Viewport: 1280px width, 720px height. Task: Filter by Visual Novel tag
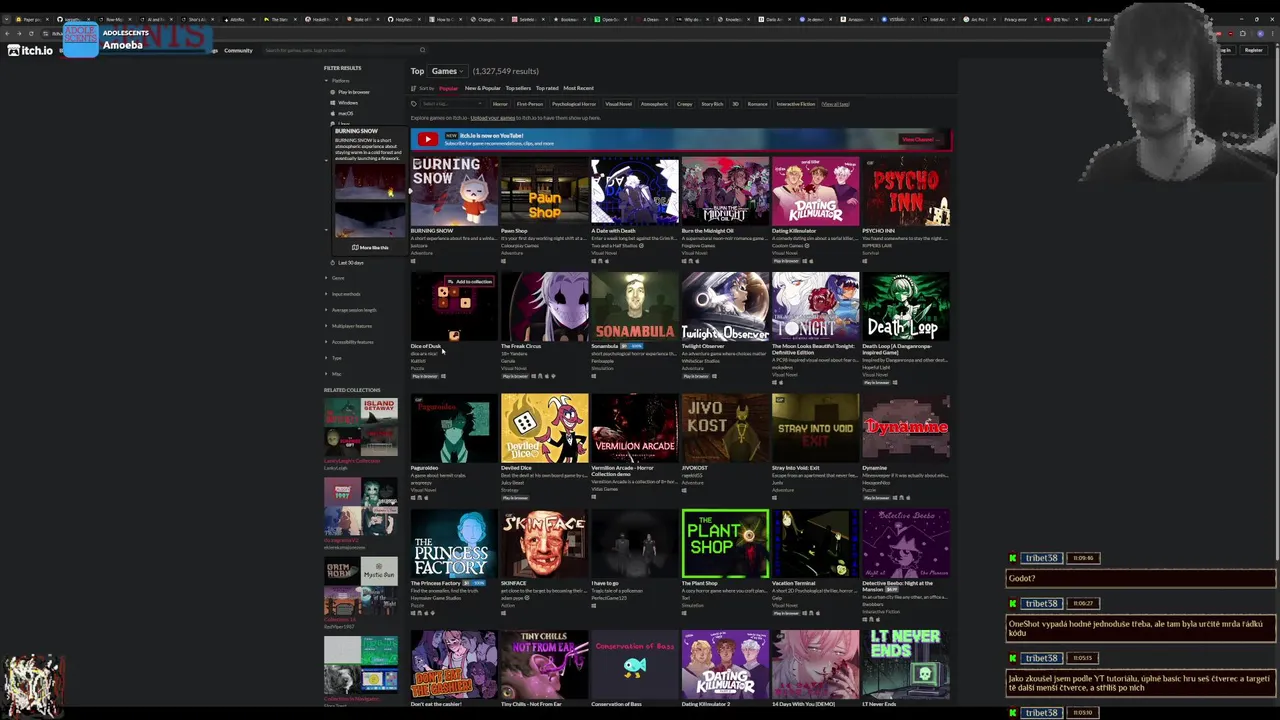pos(618,104)
